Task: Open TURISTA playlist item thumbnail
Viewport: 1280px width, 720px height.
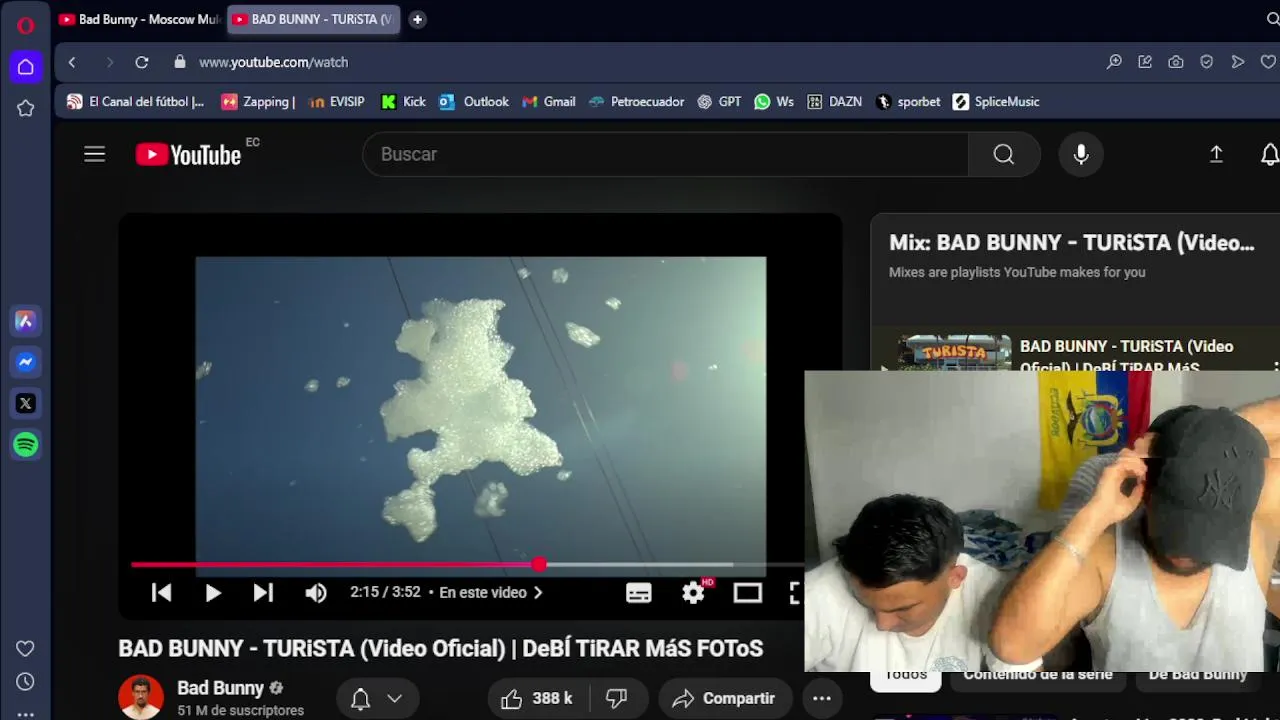Action: point(955,353)
